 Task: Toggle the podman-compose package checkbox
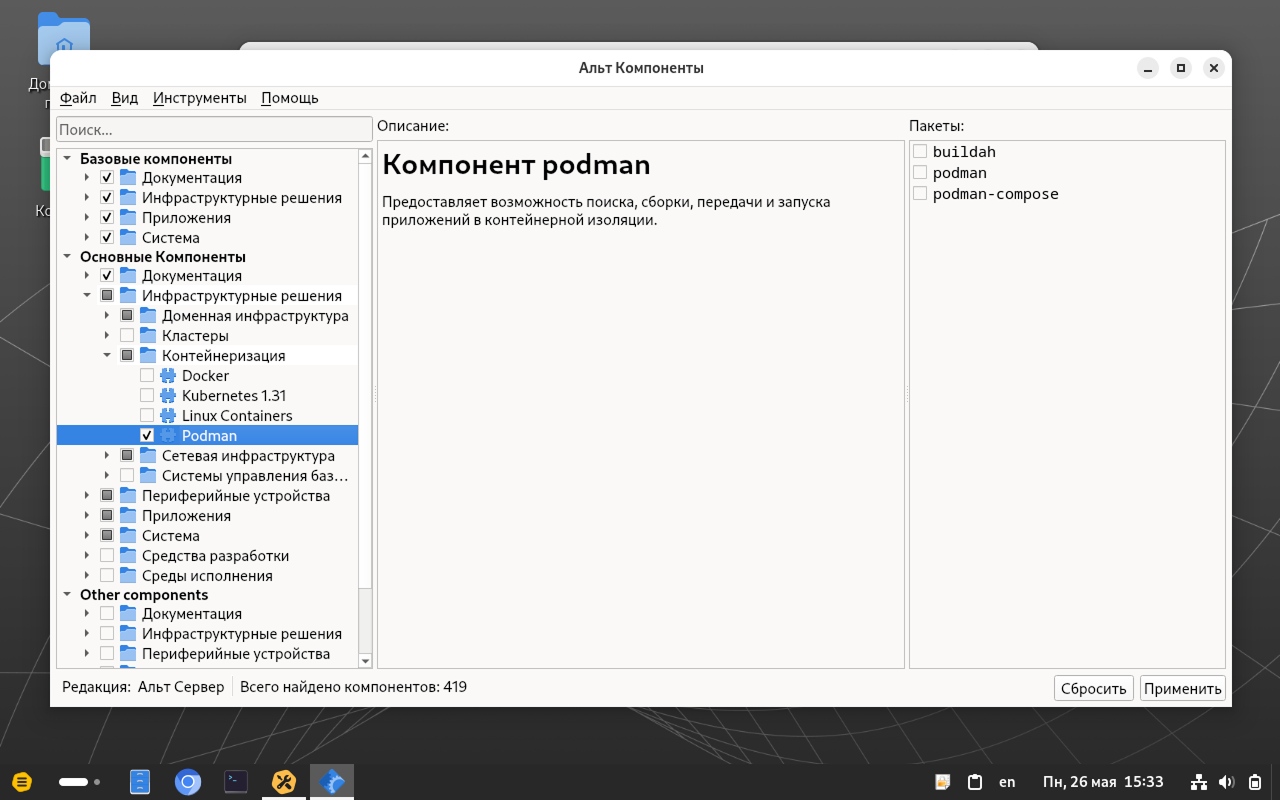920,193
